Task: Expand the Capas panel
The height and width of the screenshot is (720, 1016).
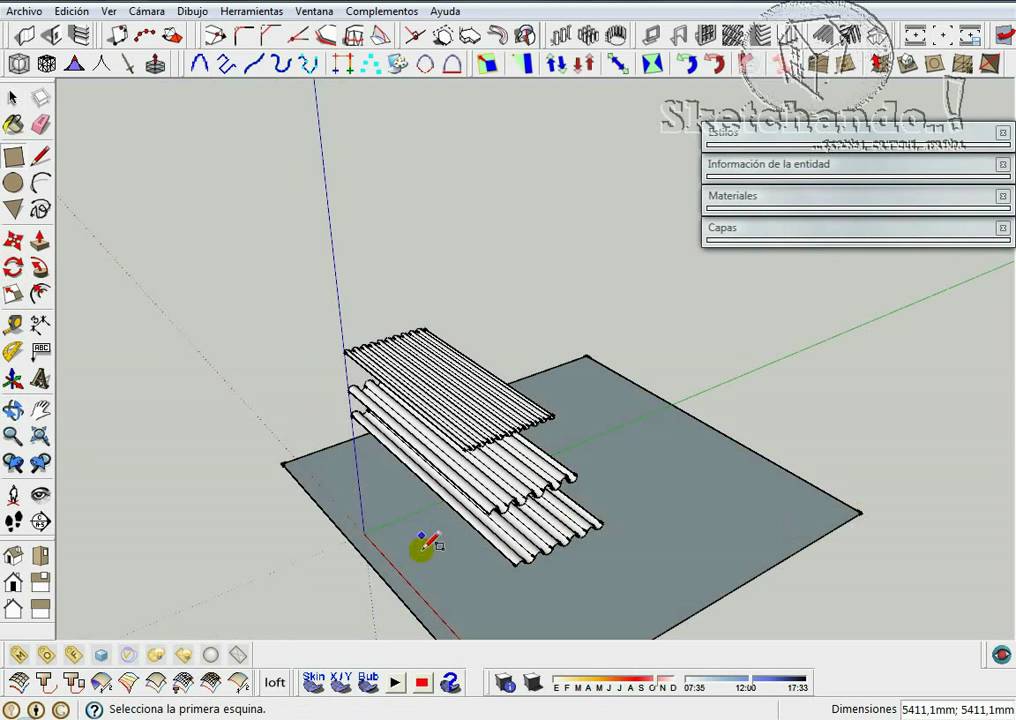Action: [856, 227]
